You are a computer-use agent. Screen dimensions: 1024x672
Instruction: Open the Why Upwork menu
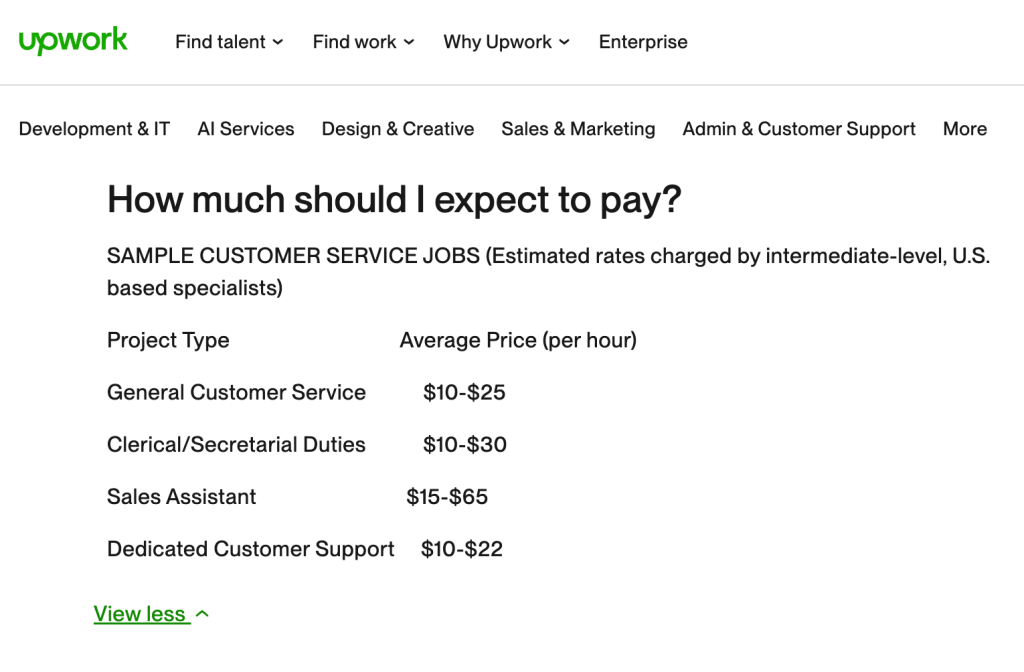pyautogui.click(x=497, y=42)
